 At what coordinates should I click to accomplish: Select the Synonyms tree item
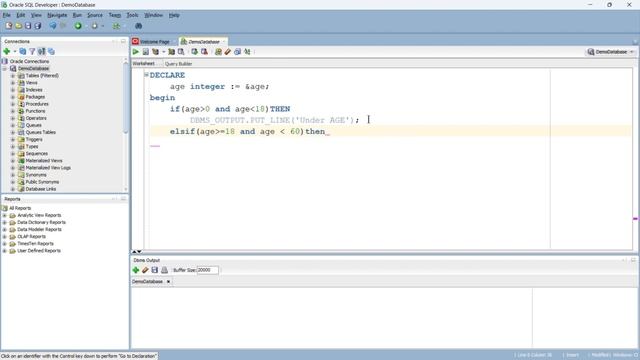coord(36,175)
